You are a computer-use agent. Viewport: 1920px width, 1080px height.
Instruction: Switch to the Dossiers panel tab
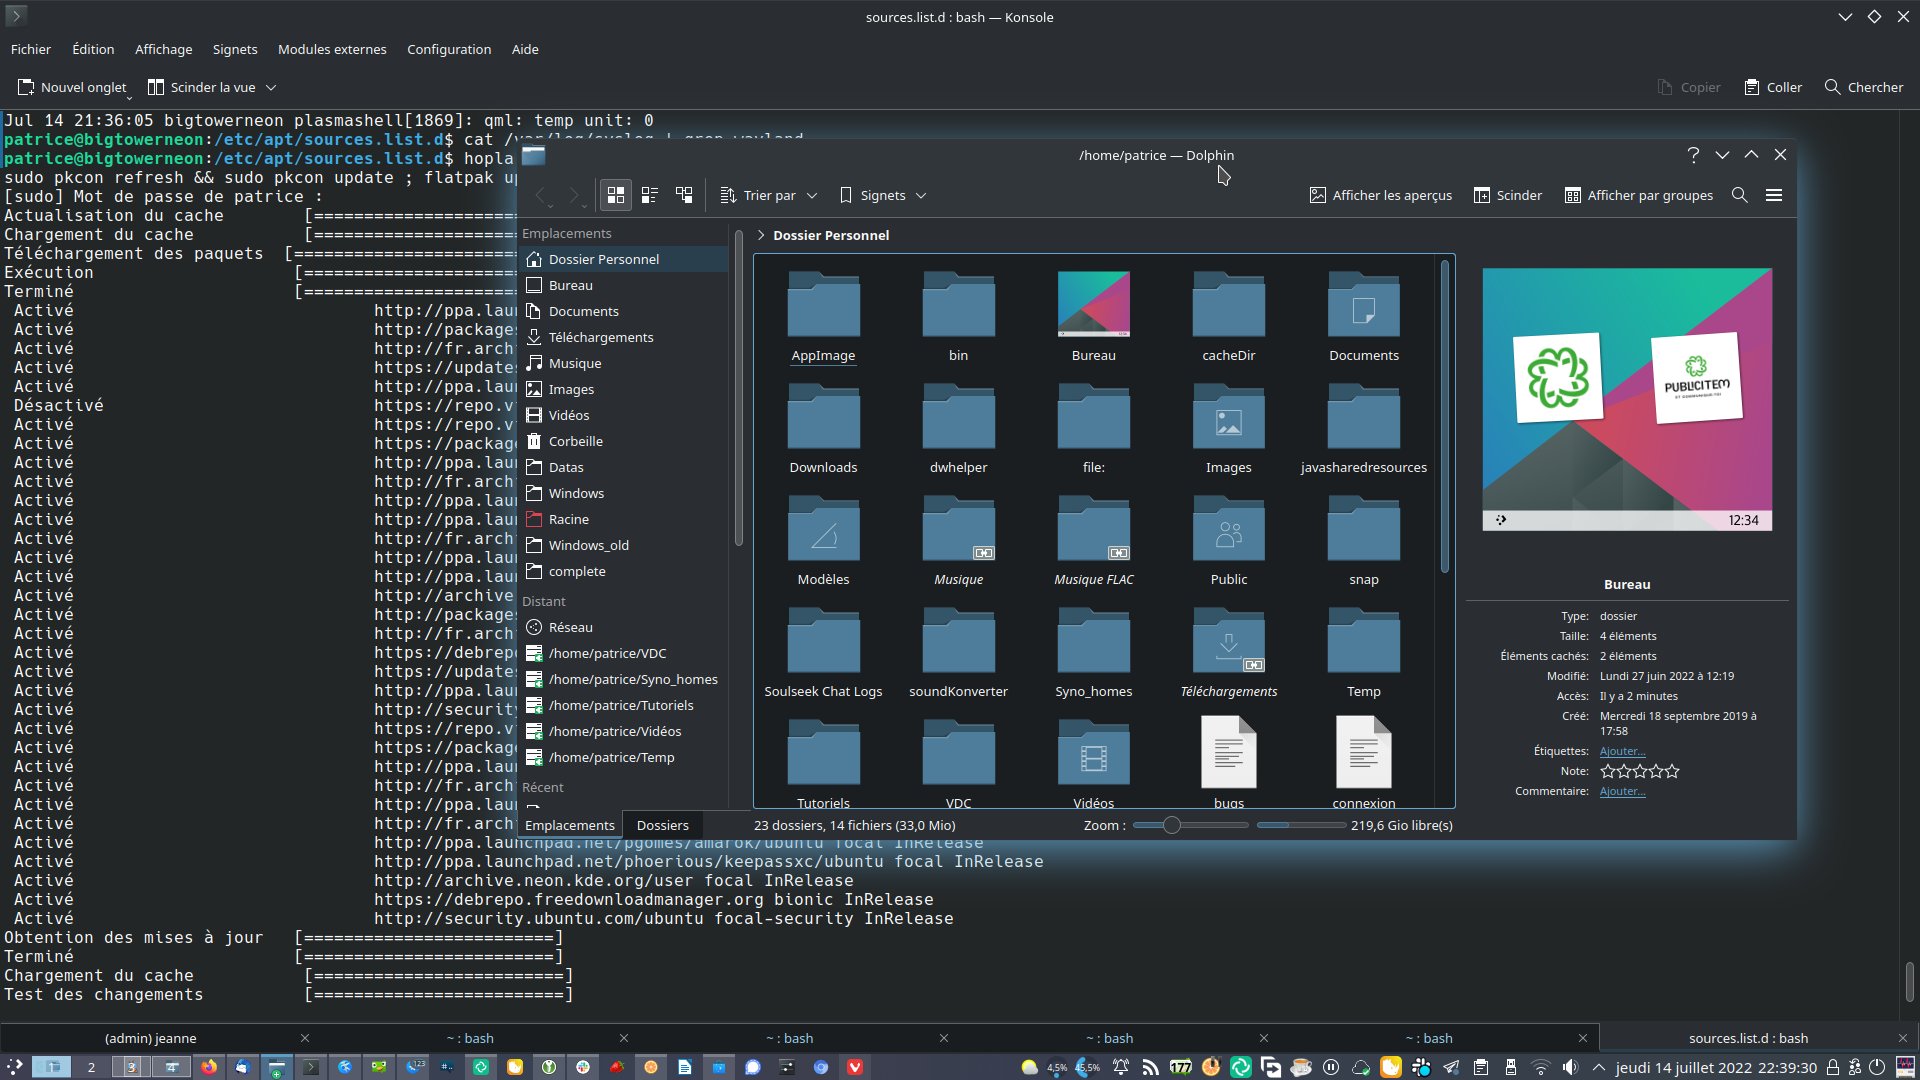662,825
